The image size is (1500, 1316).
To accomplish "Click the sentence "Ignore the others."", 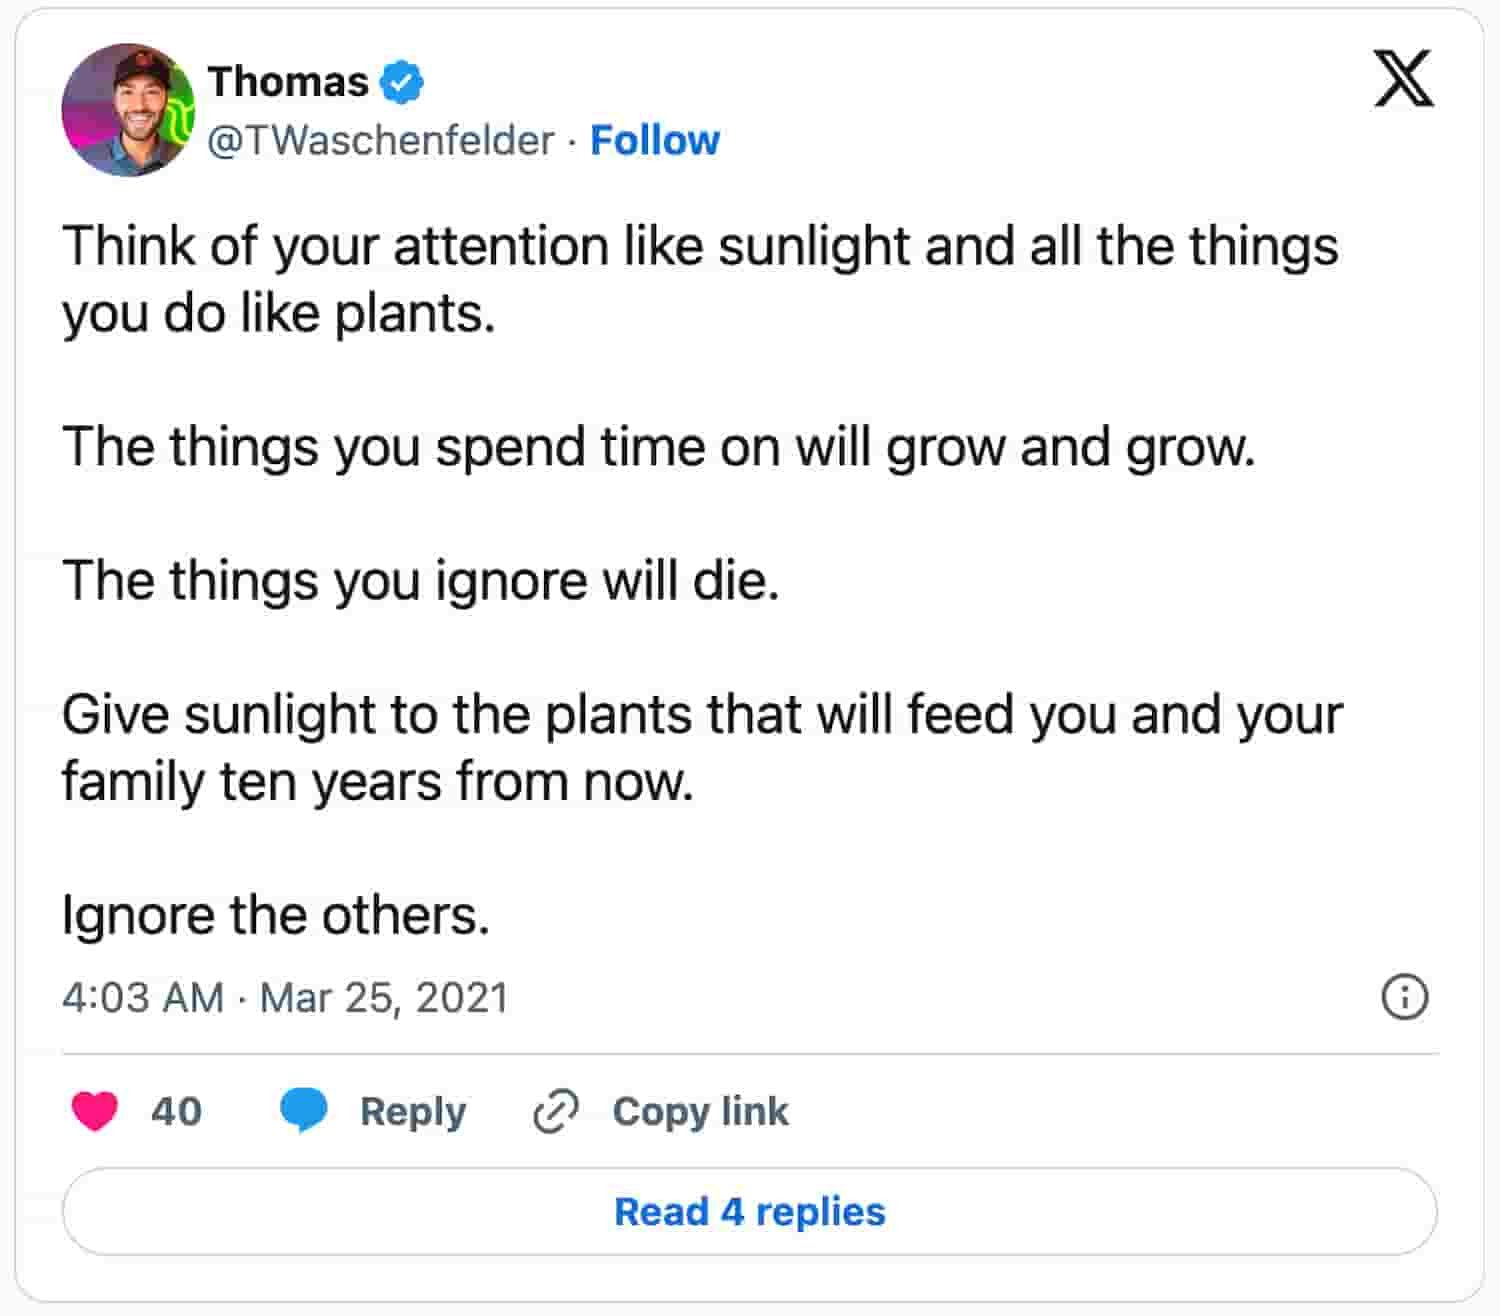I will [x=276, y=914].
